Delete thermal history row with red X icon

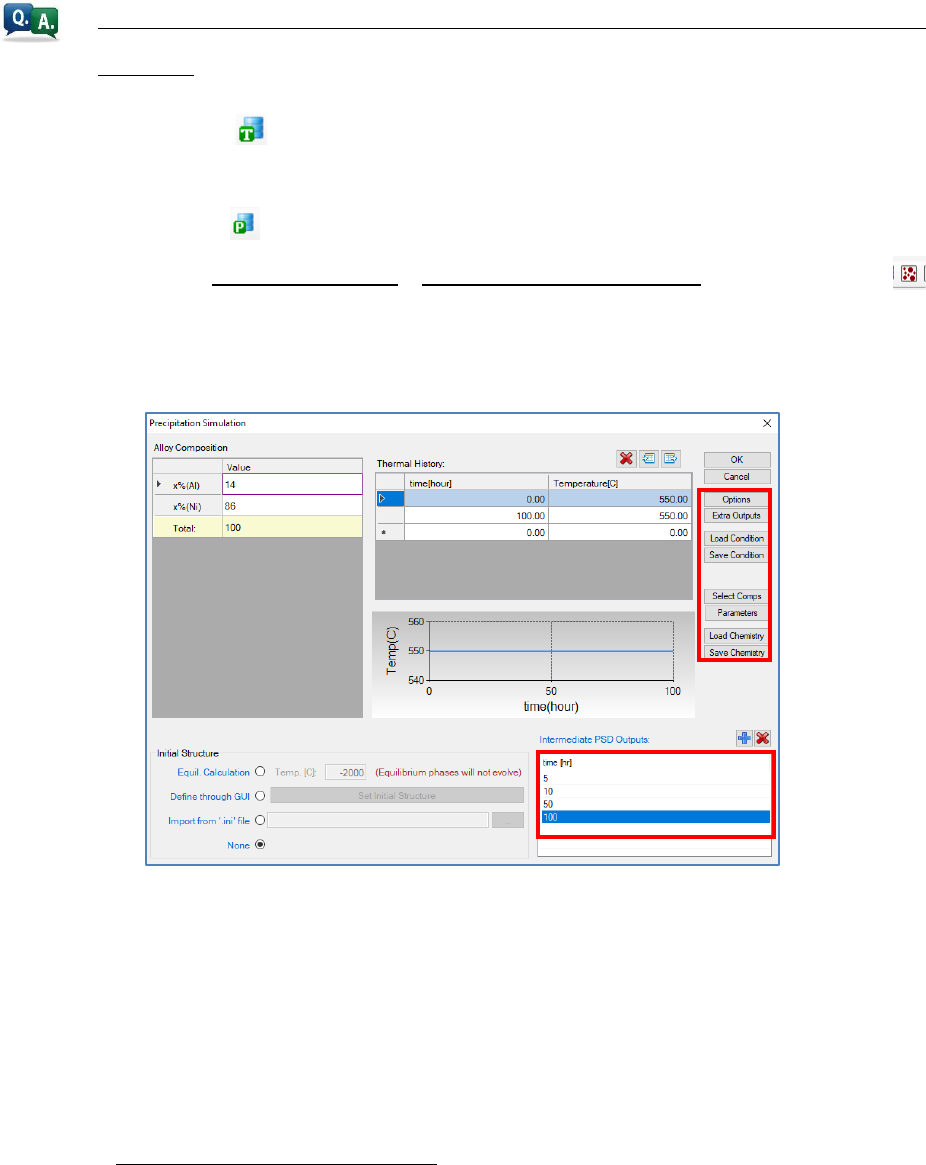pyautogui.click(x=626, y=458)
